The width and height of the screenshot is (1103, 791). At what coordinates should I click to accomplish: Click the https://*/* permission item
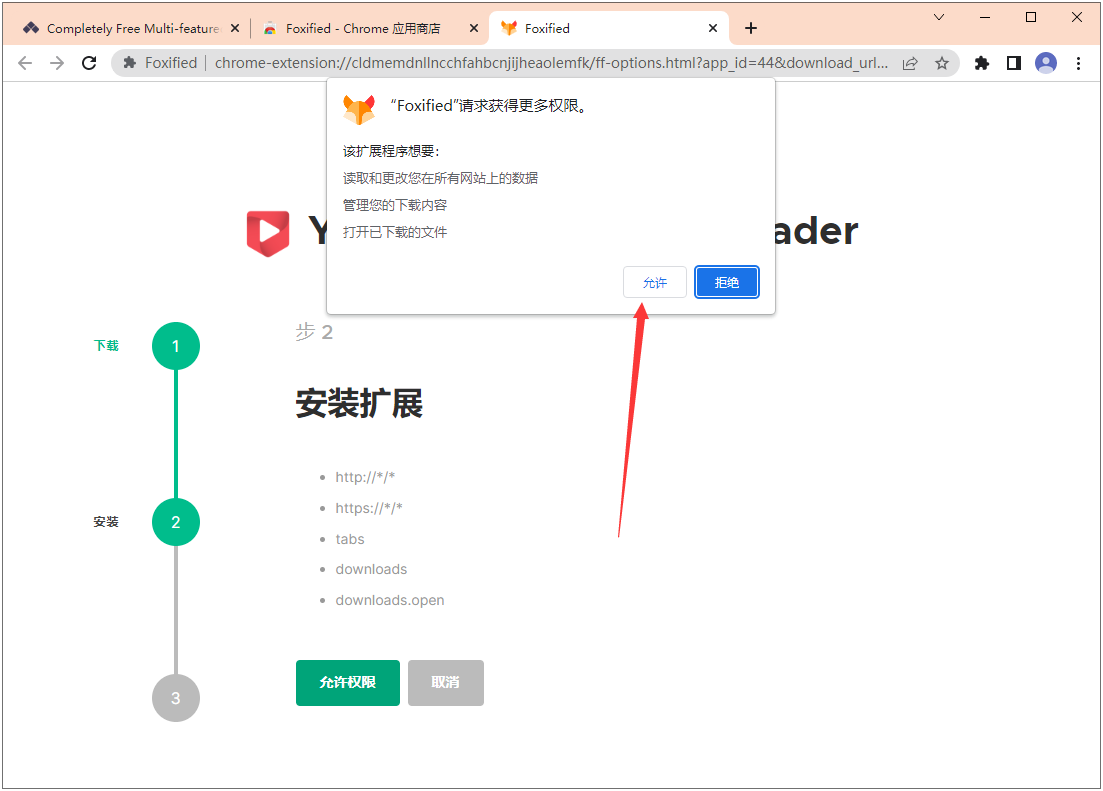369,508
